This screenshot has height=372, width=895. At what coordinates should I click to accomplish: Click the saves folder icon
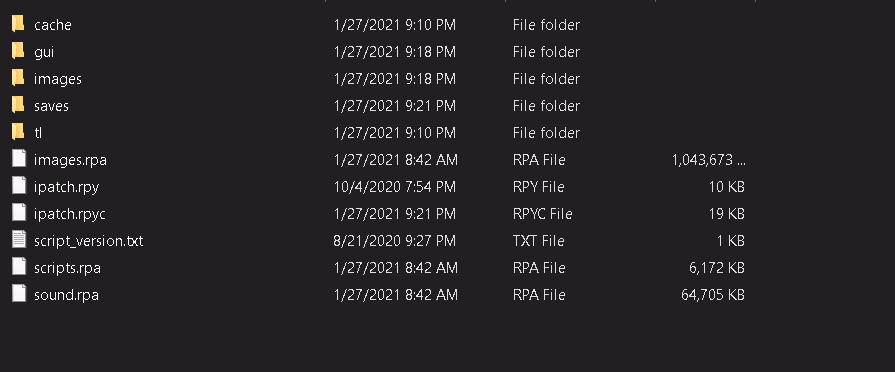[18, 105]
